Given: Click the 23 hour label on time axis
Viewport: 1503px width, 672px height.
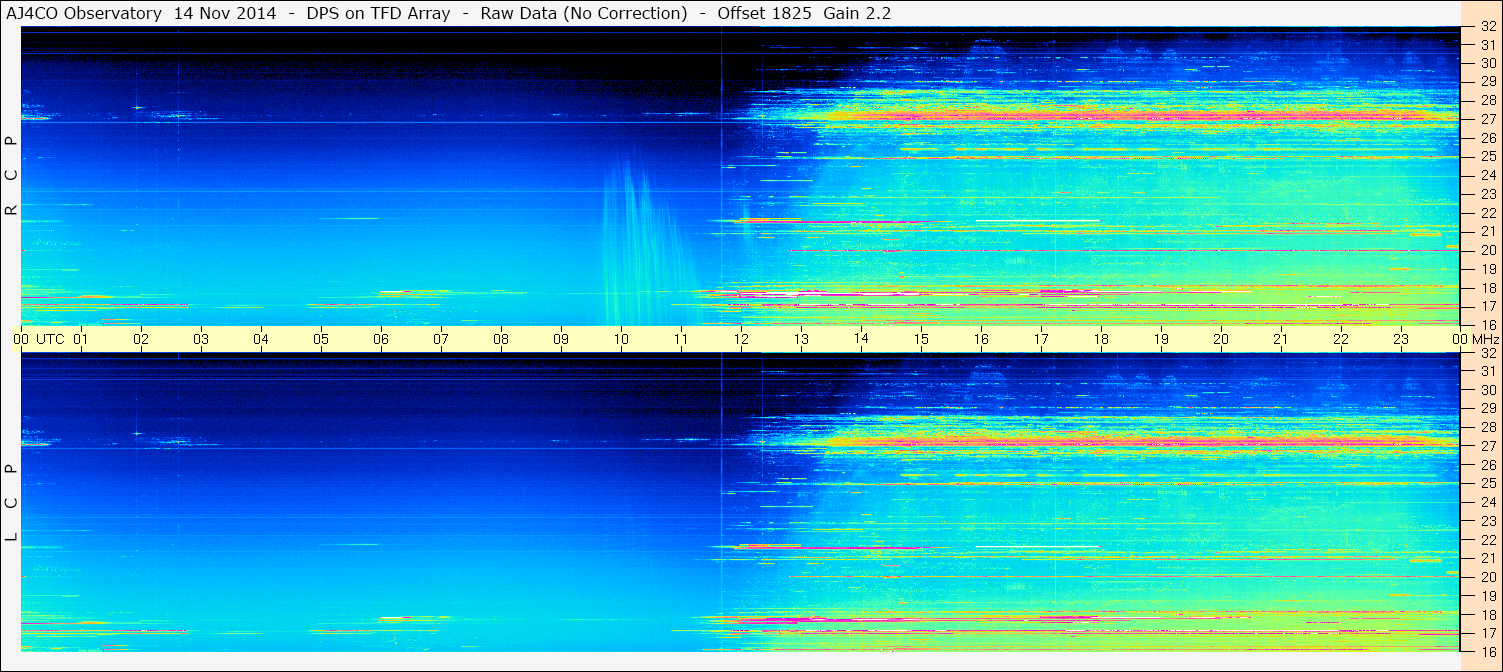Looking at the screenshot, I should click(x=1401, y=339).
